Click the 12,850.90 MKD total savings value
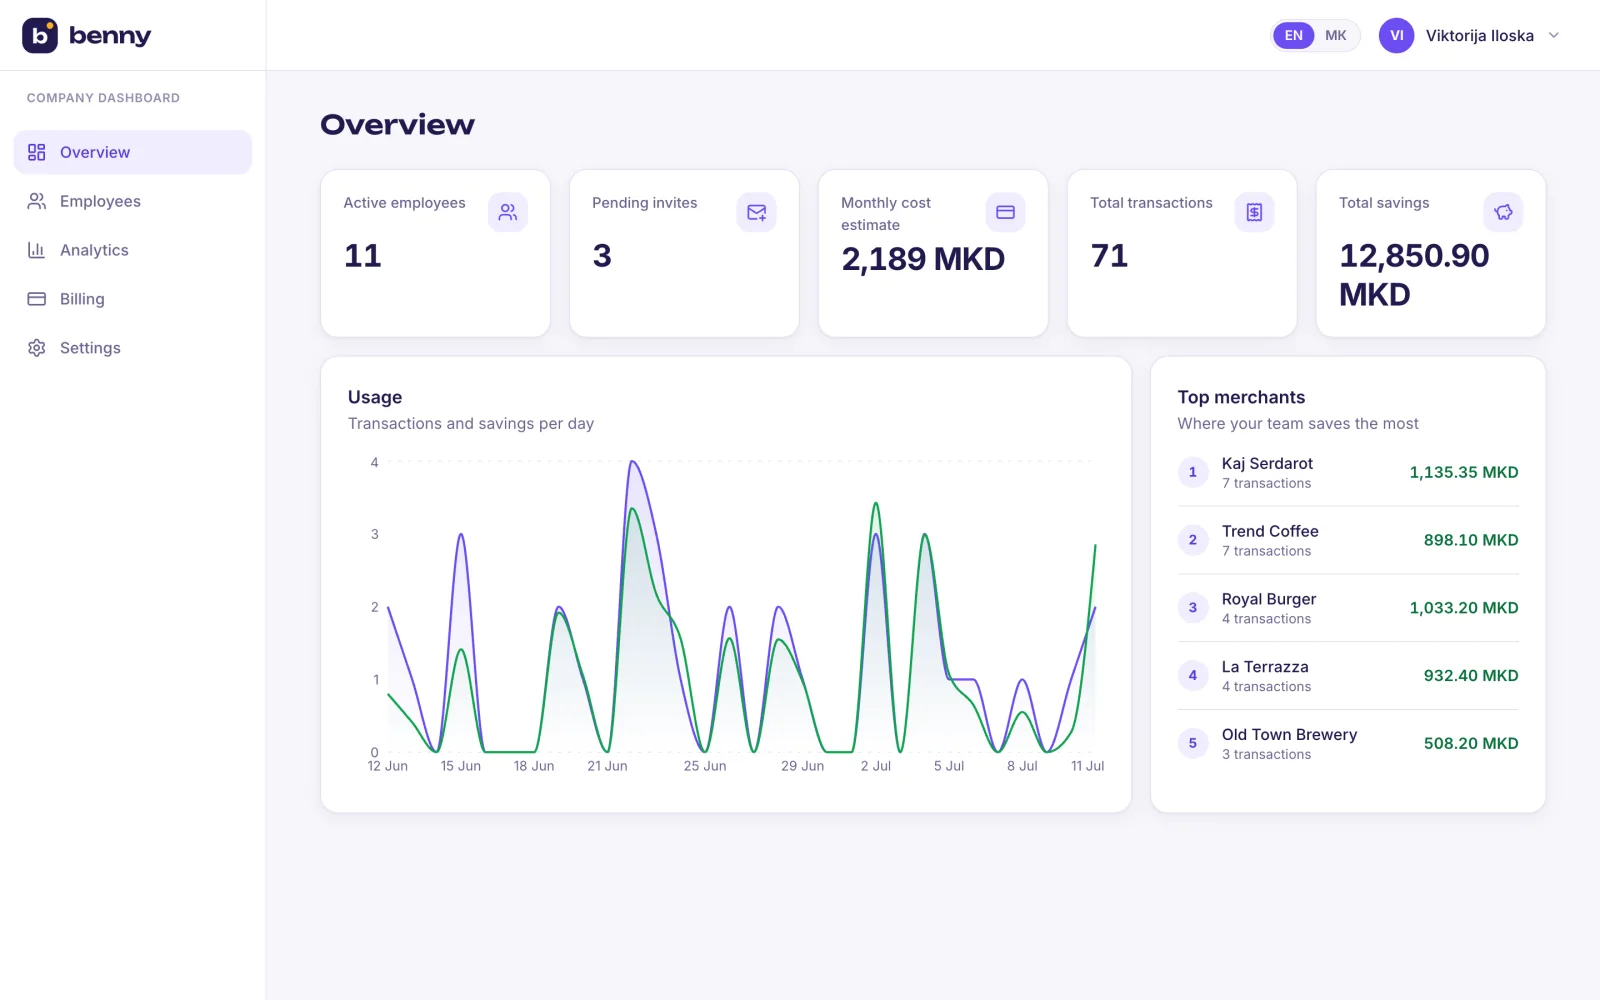The height and width of the screenshot is (1000, 1600). click(1414, 275)
